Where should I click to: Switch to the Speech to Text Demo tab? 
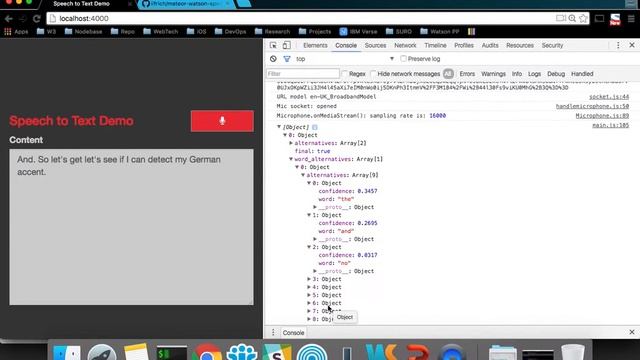pyautogui.click(x=82, y=4)
